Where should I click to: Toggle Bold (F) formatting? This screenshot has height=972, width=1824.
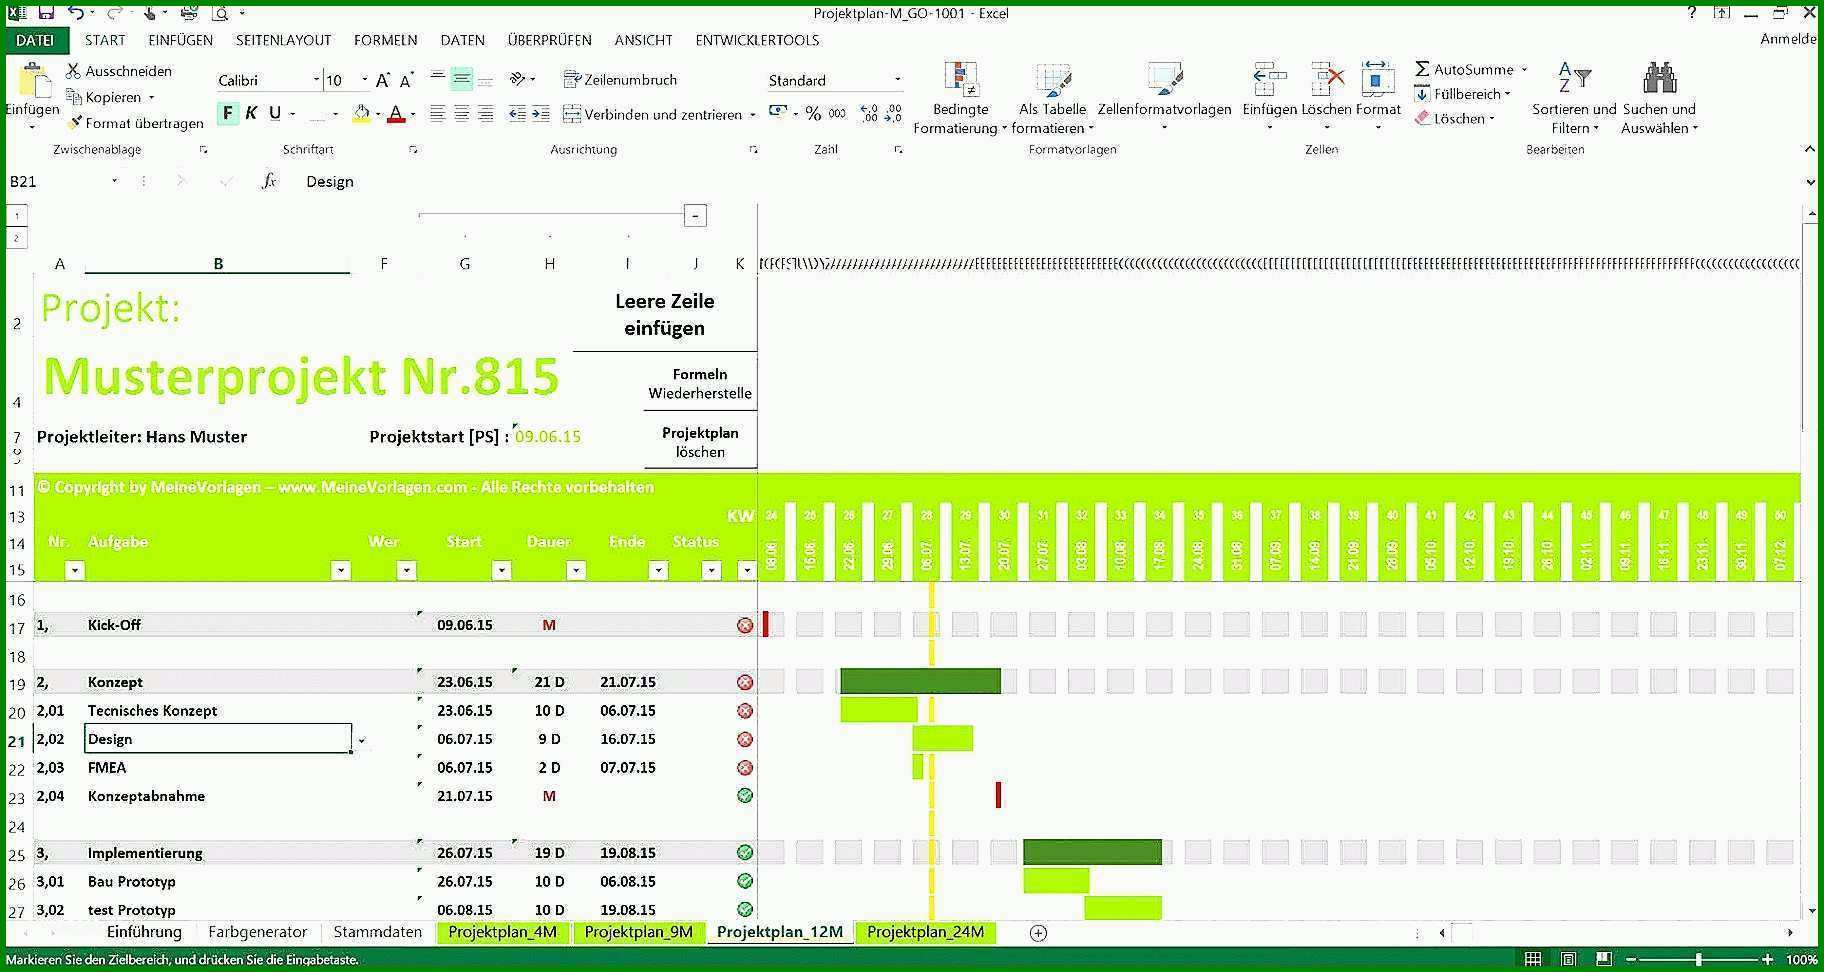tap(228, 113)
